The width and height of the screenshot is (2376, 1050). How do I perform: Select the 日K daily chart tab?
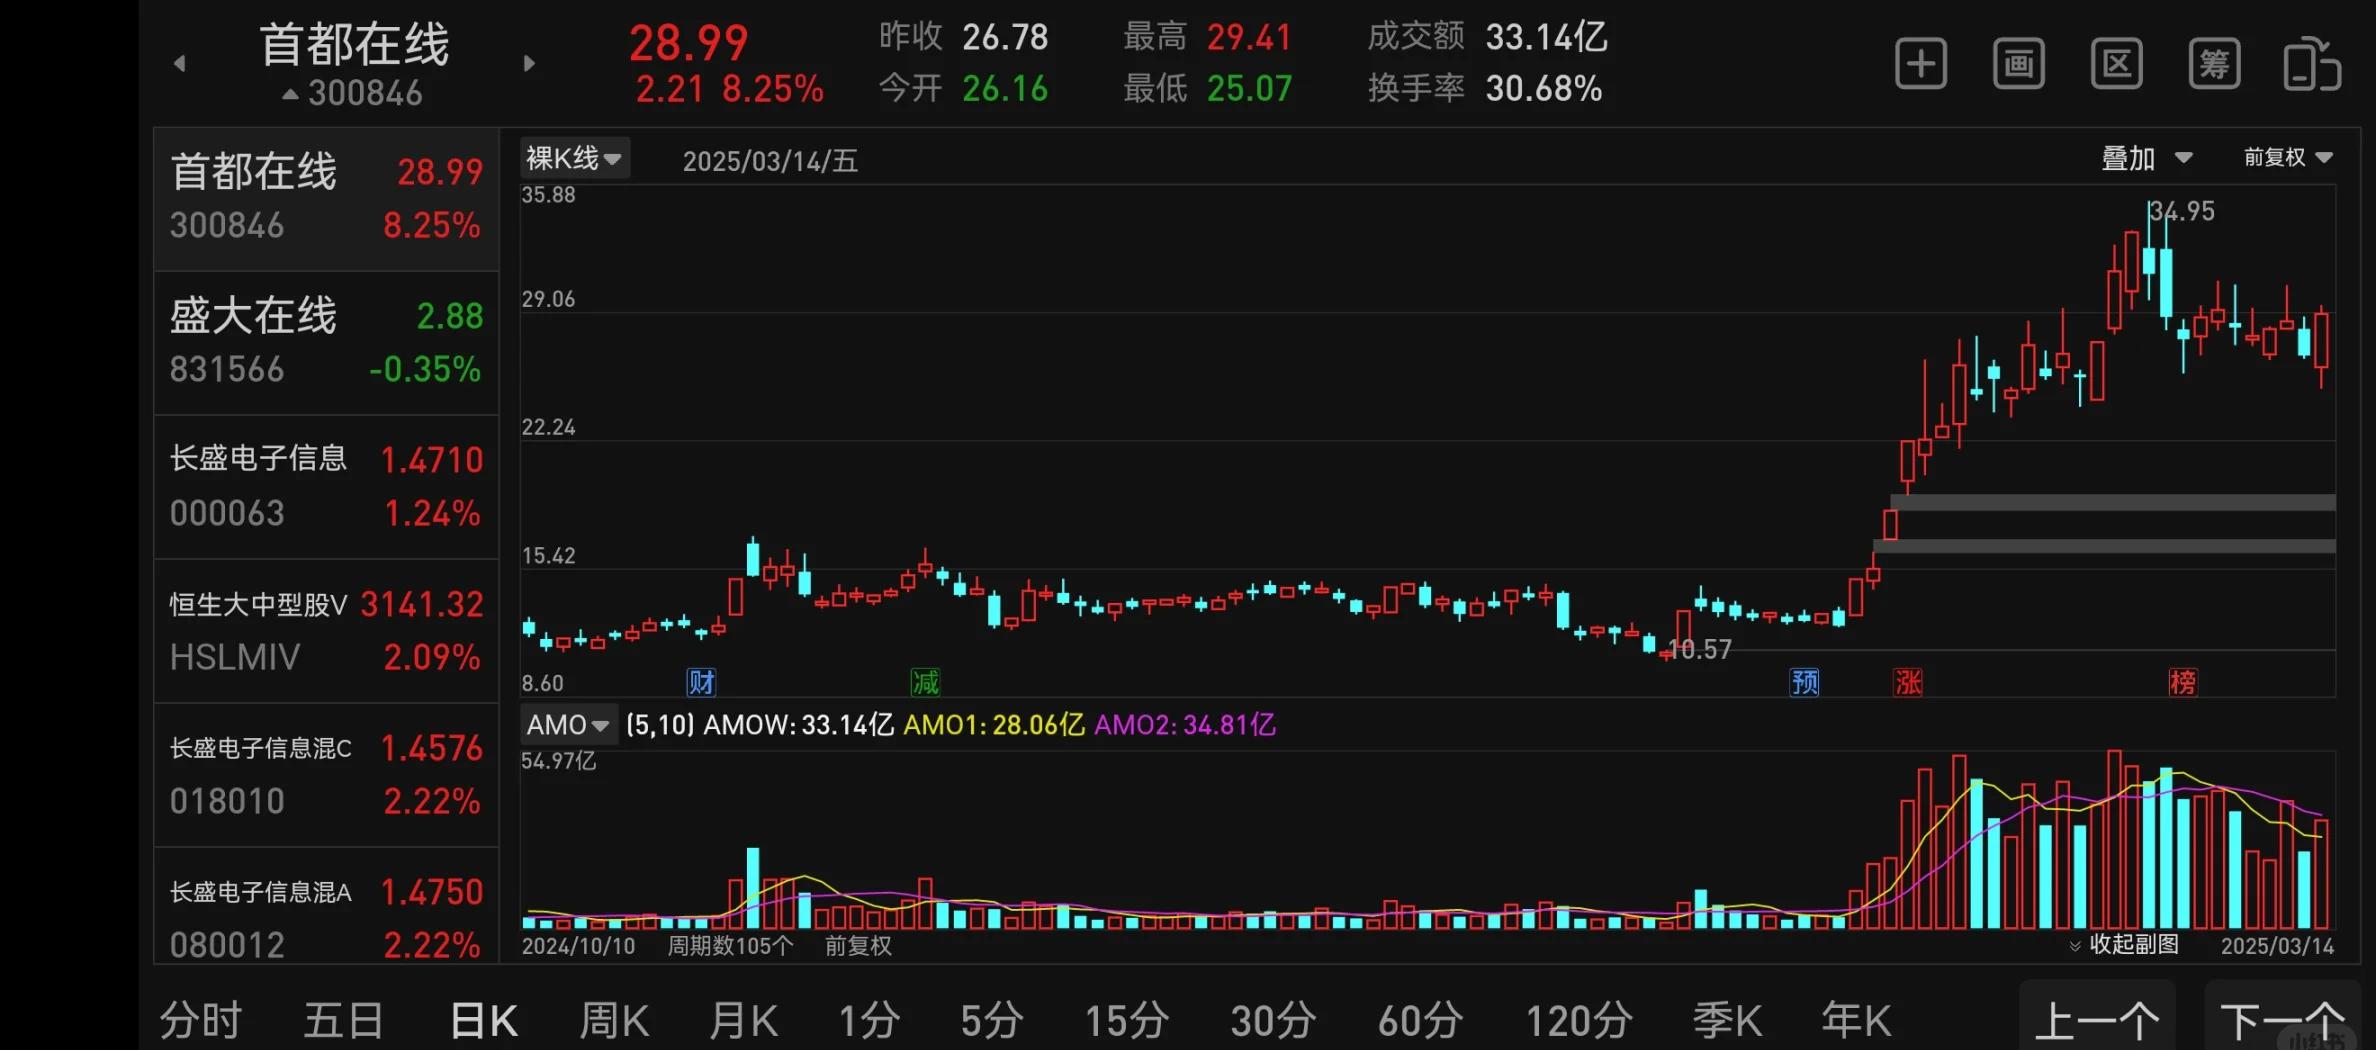coord(484,1021)
